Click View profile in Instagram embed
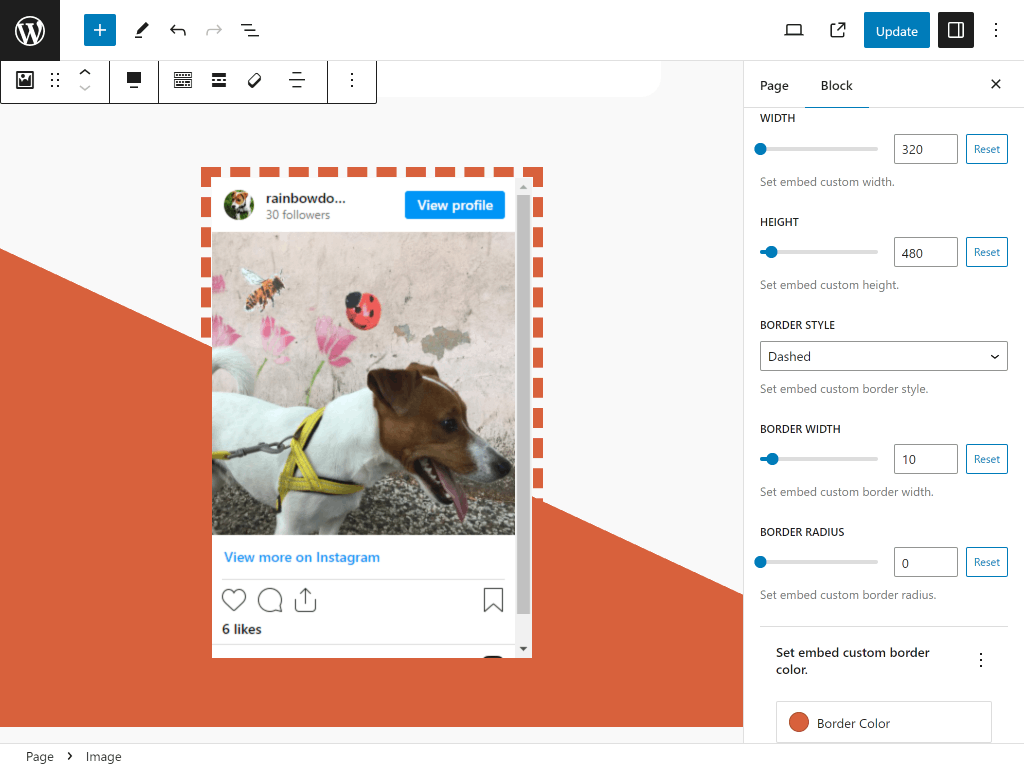 [x=455, y=205]
